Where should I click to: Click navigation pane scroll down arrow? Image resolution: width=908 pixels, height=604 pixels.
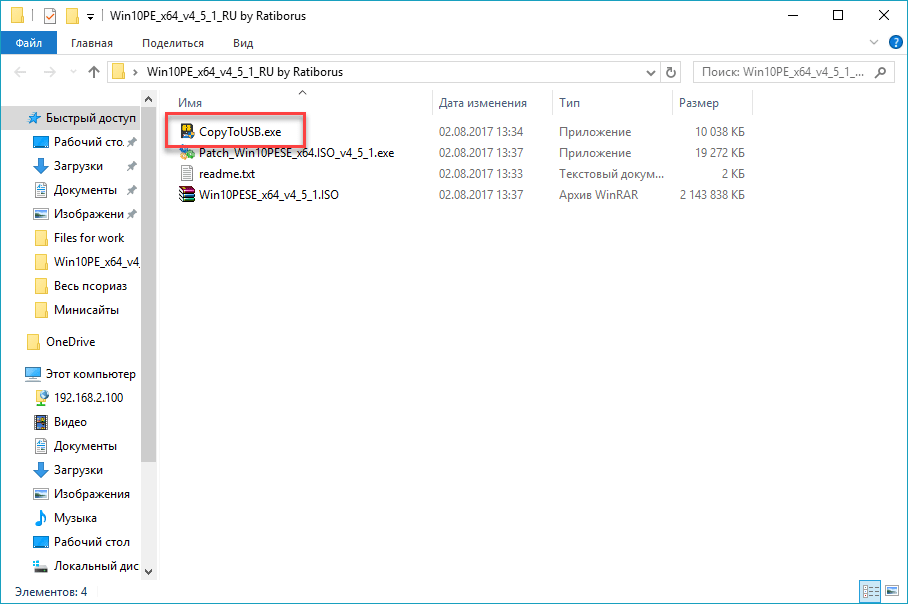[x=148, y=572]
